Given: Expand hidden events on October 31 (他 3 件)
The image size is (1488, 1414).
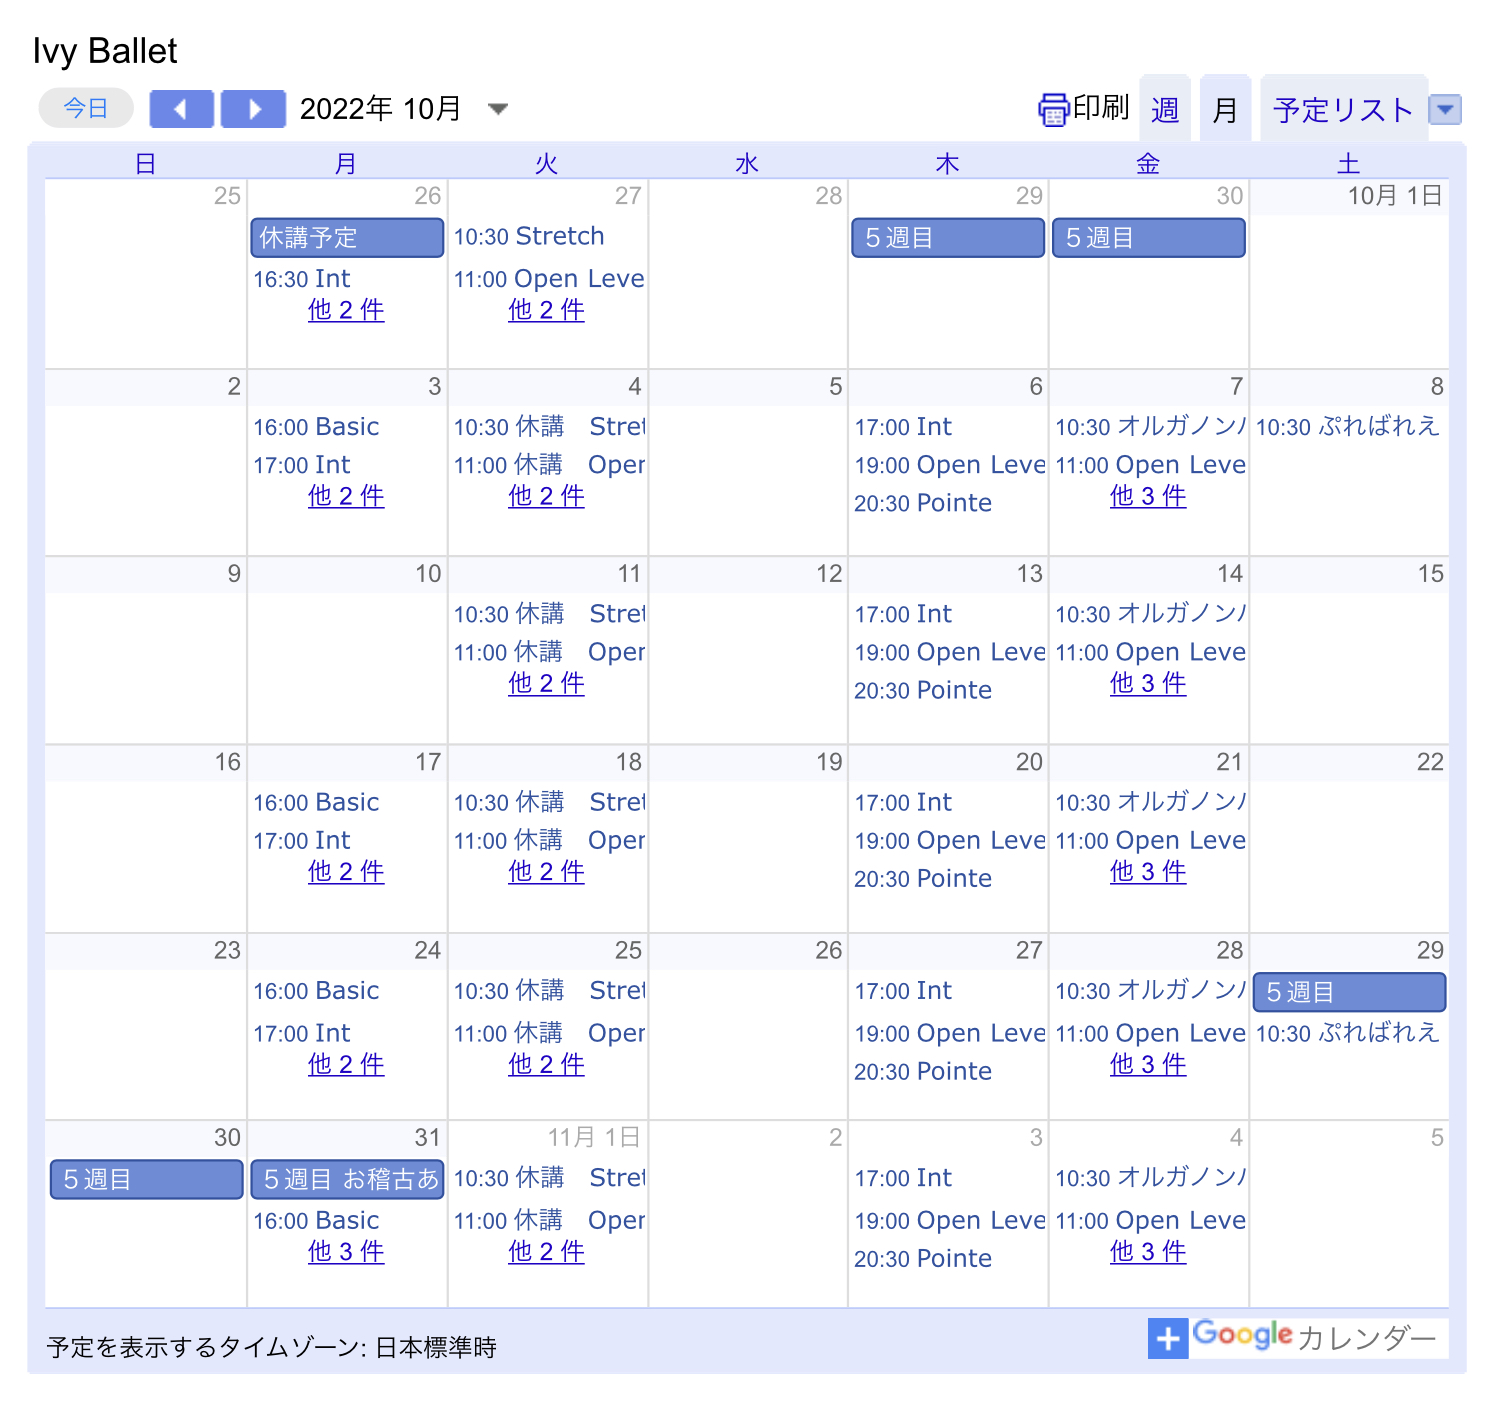Looking at the screenshot, I should pos(346,1251).
